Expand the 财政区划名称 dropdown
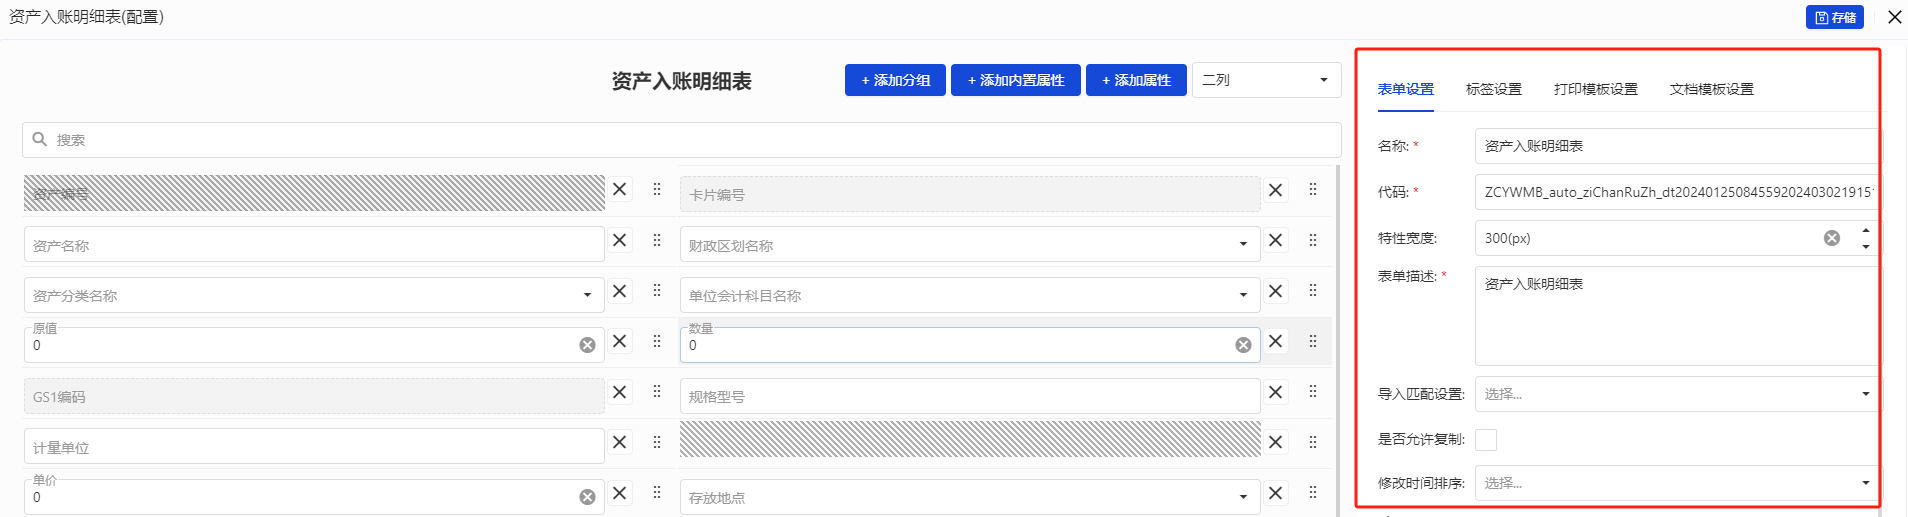Viewport: 1908px width, 517px height. (1243, 245)
